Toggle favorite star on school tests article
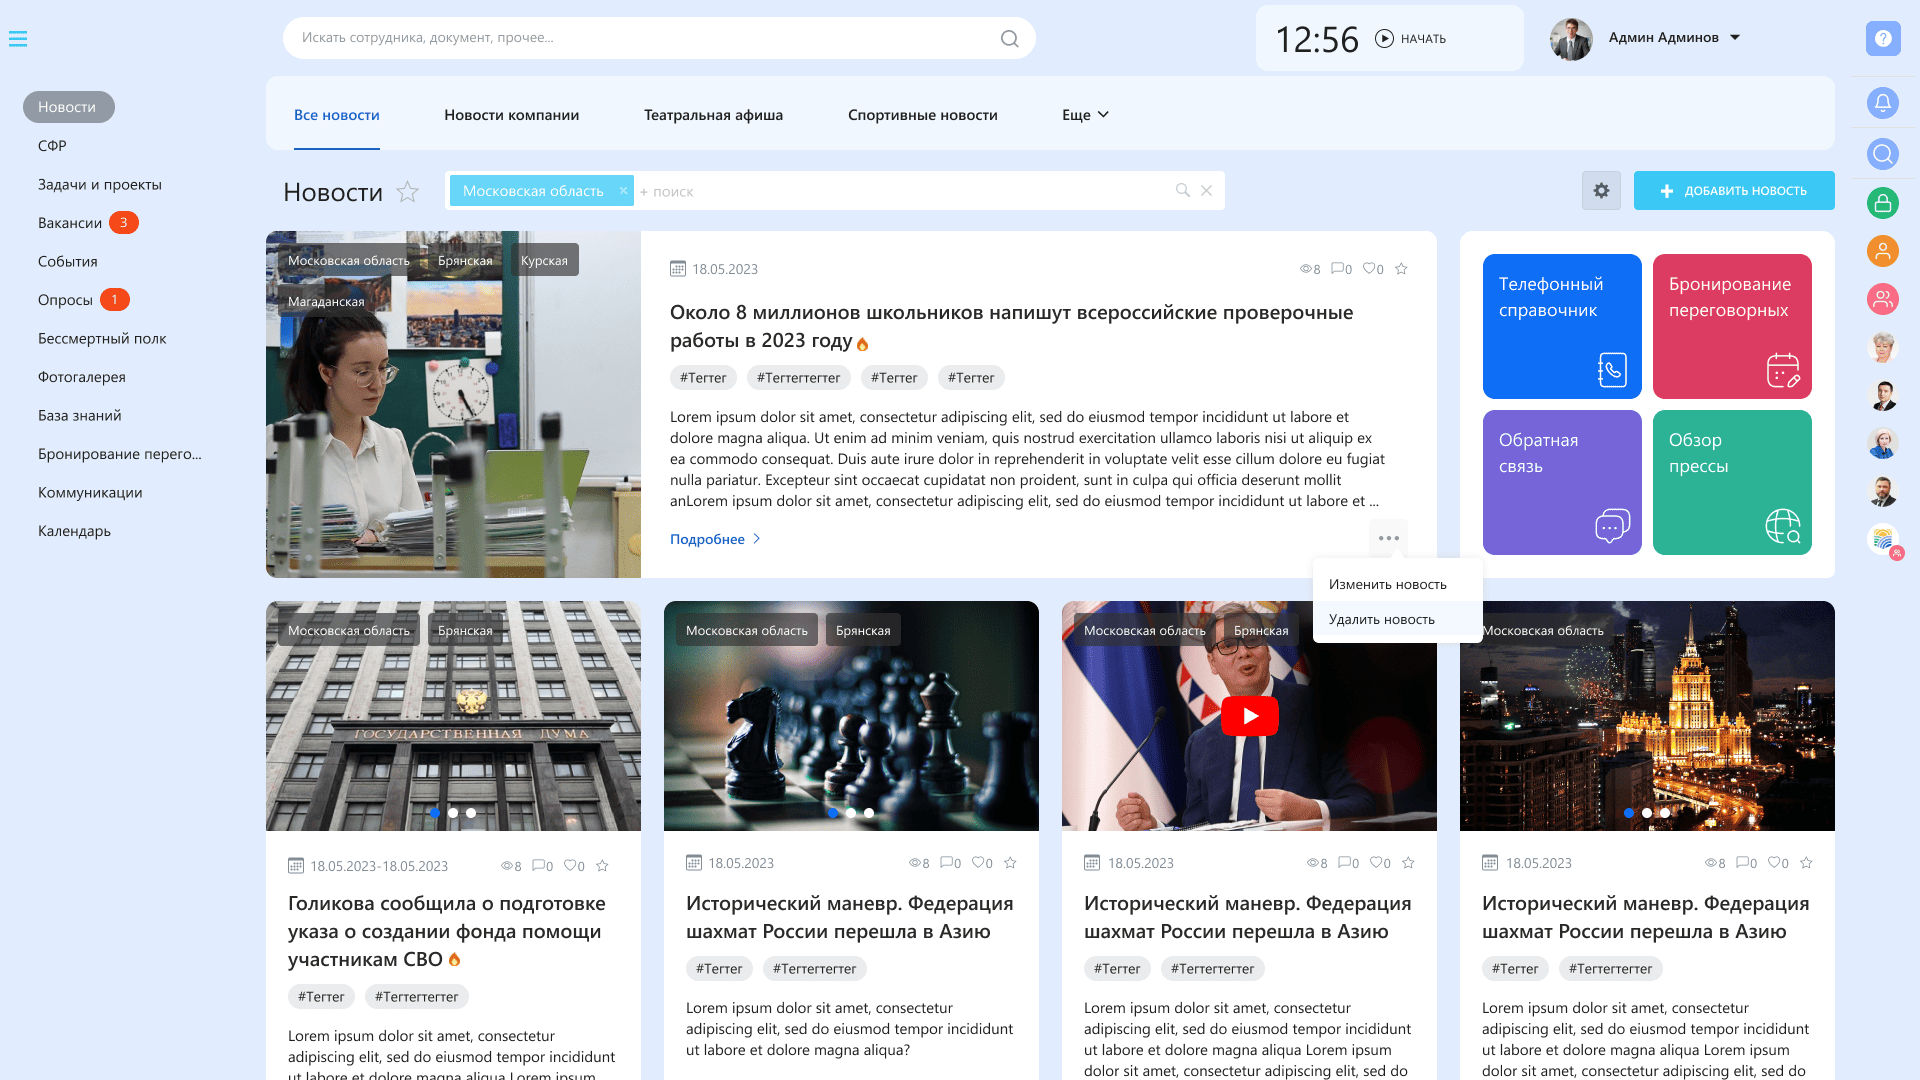The height and width of the screenshot is (1080, 1920). click(x=1401, y=269)
